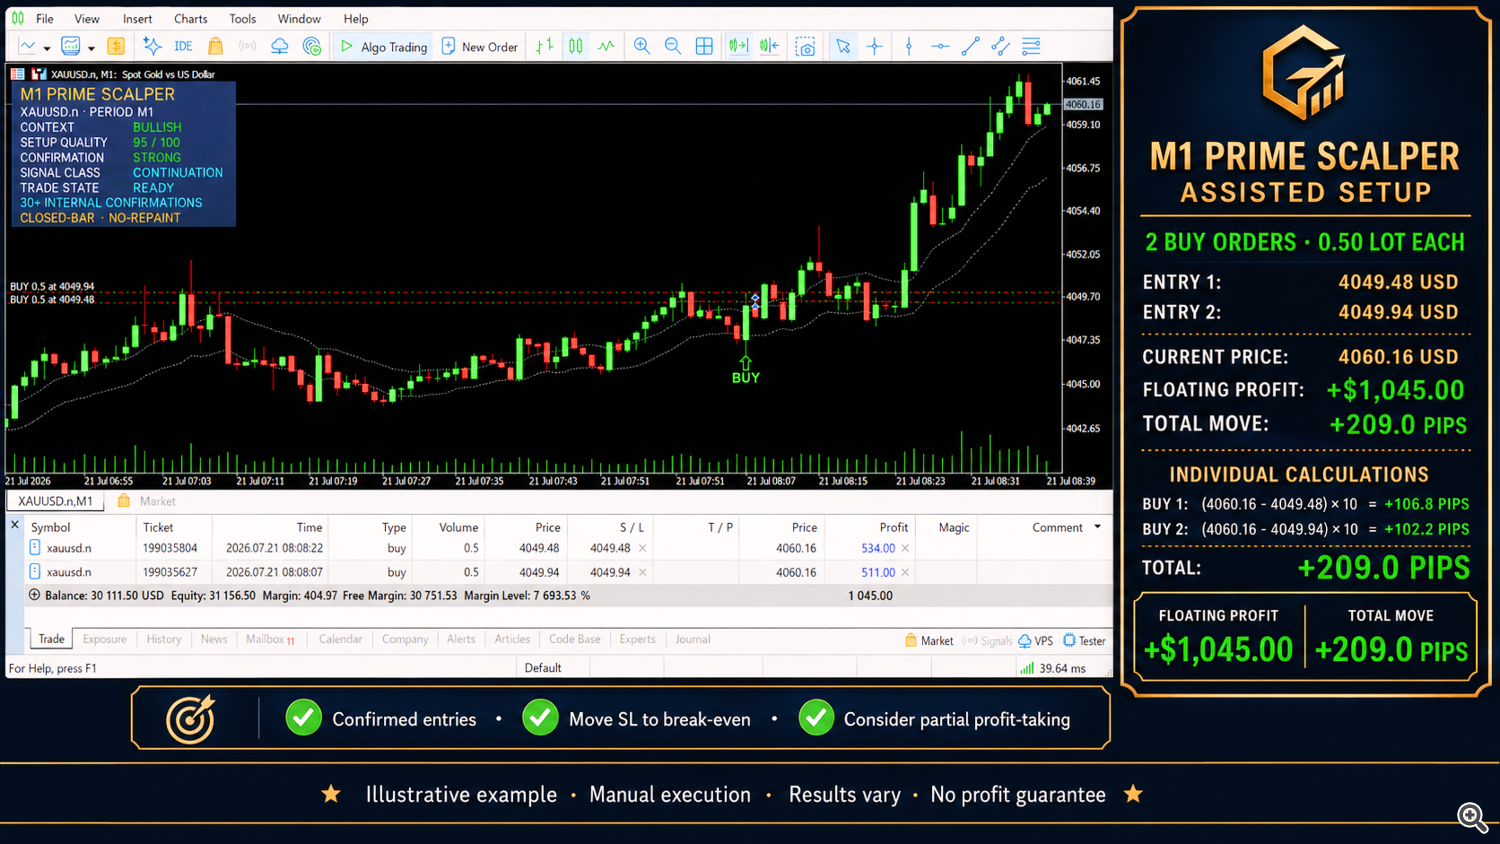Open VPS in toolbox bottom bar

coord(1036,641)
